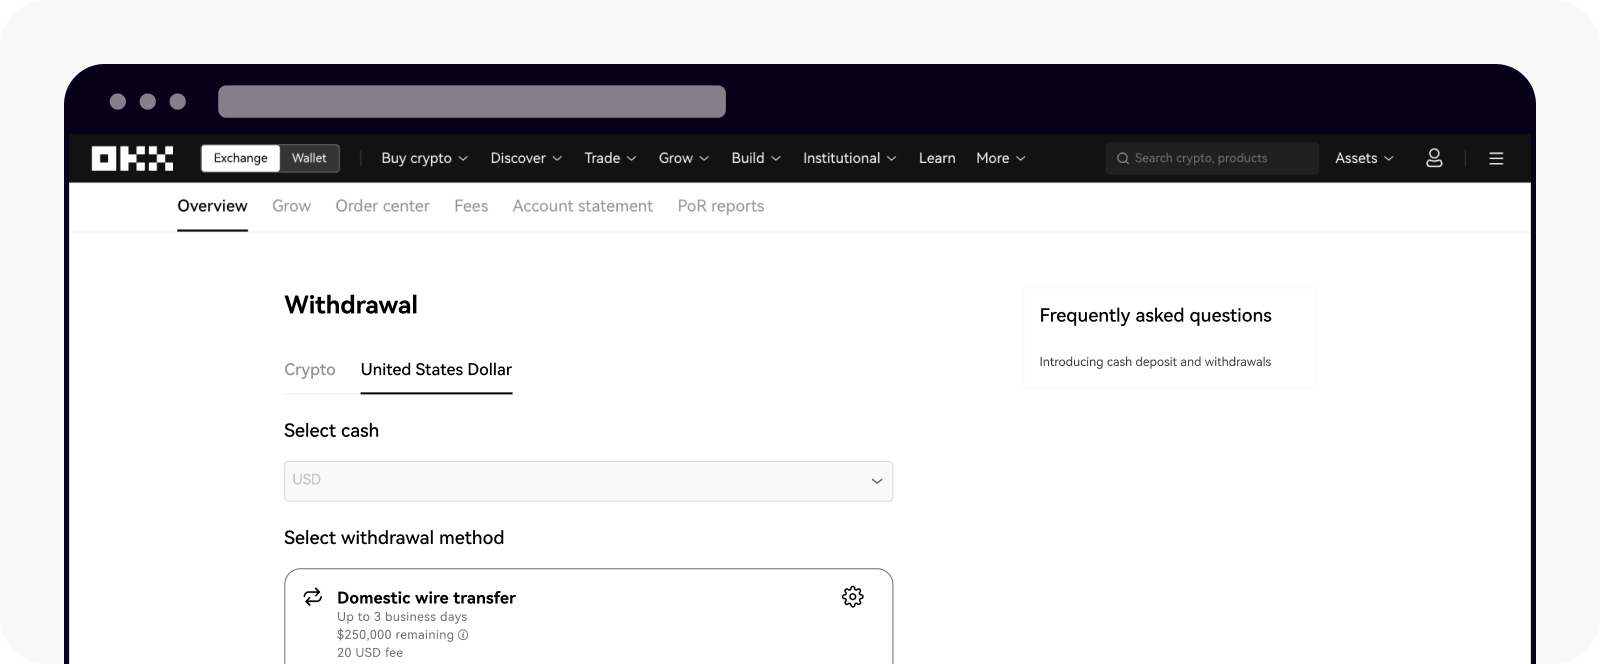The width and height of the screenshot is (1600, 664).
Task: Click the OKX logo
Action: point(132,158)
